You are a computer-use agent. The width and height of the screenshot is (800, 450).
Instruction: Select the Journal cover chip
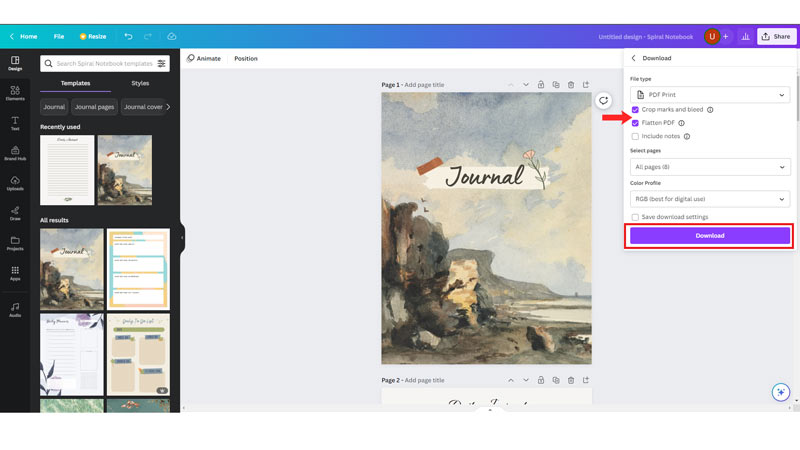(x=143, y=107)
